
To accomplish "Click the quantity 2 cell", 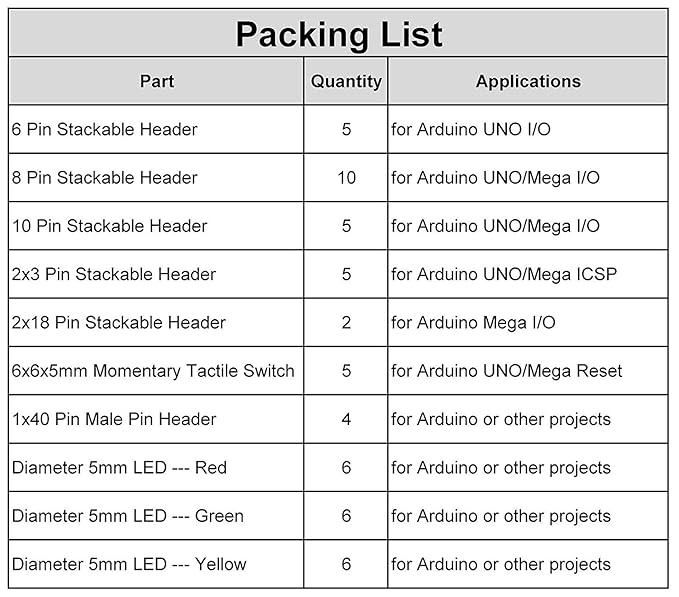I will point(346,322).
